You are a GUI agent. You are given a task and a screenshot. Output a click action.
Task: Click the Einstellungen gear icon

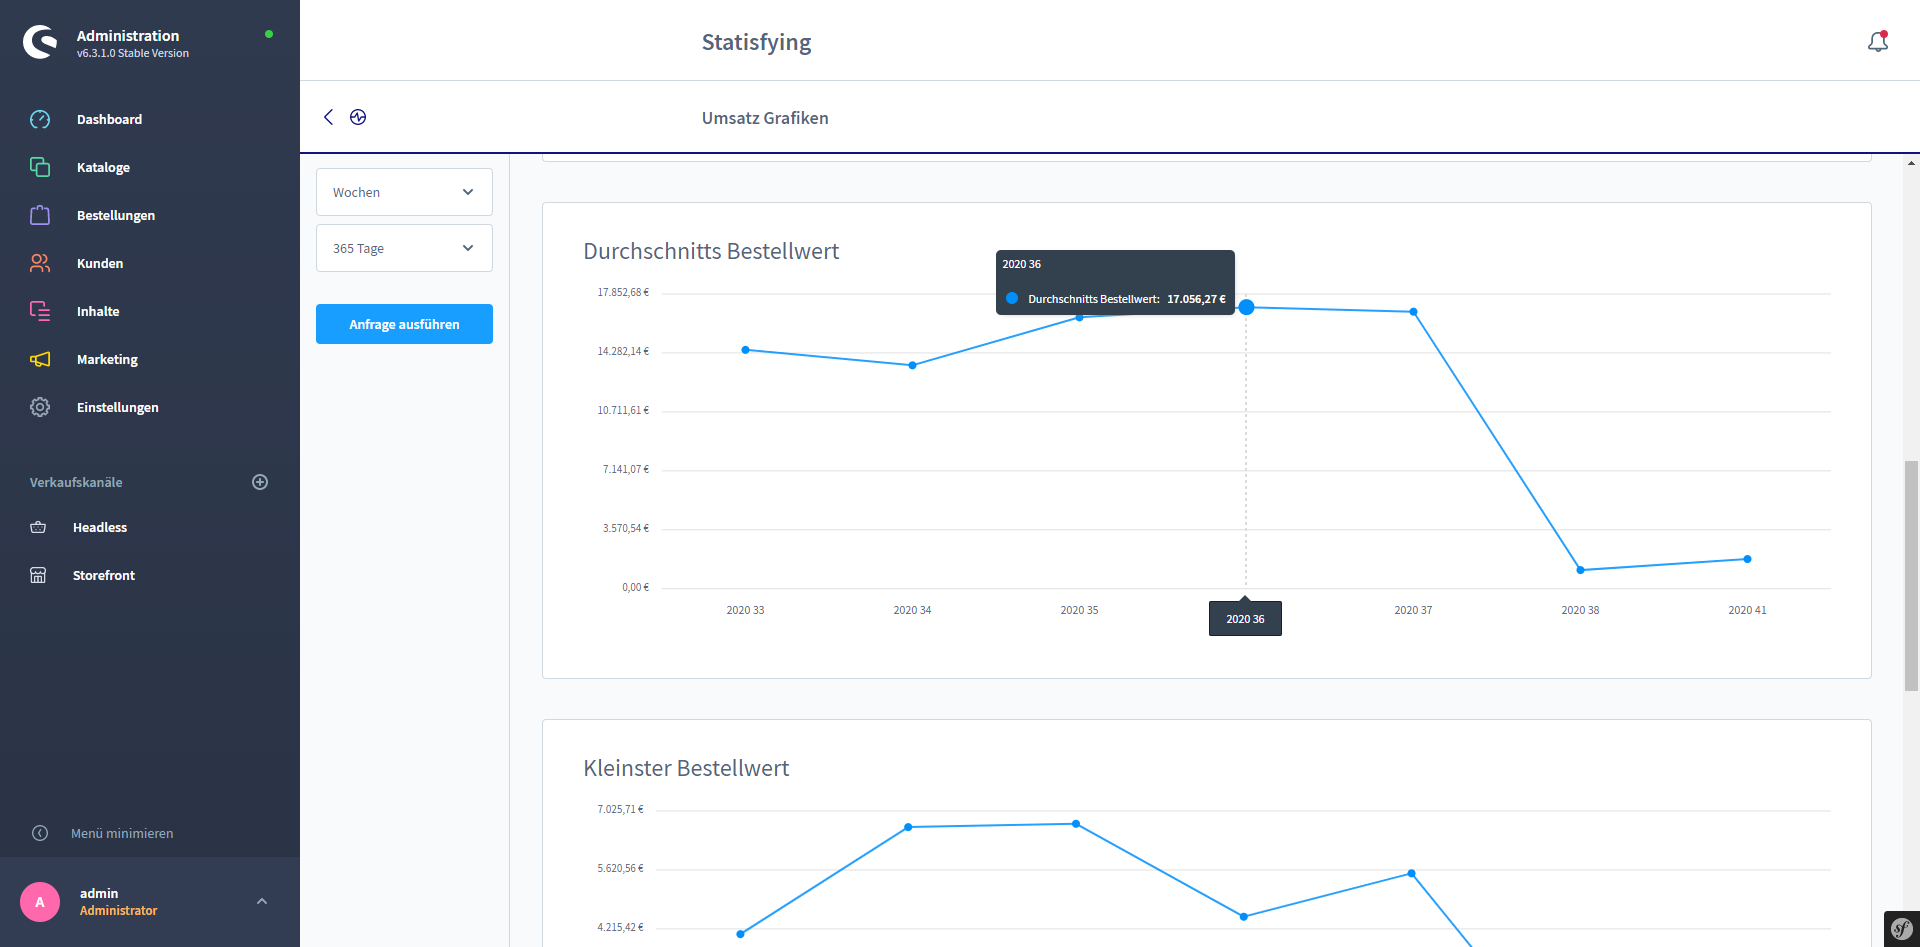pyautogui.click(x=40, y=407)
